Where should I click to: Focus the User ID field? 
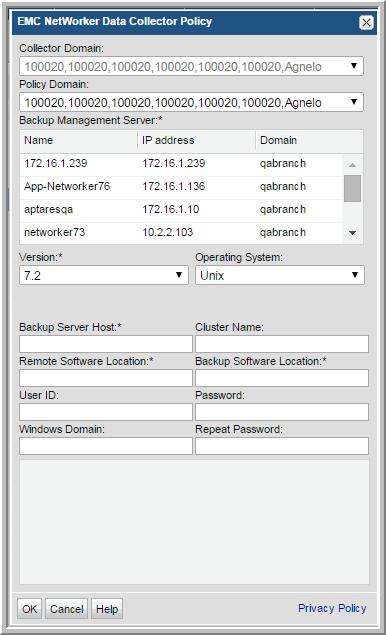click(x=106, y=412)
